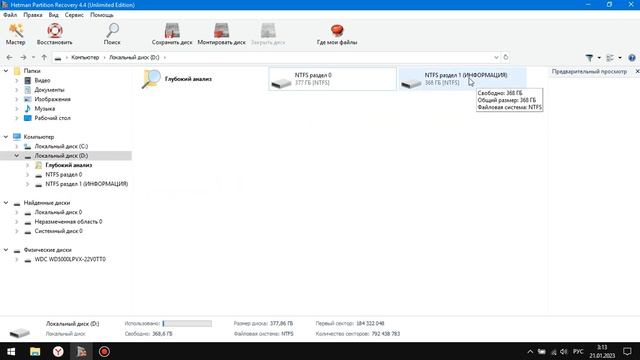Select Локальный диск 0 found disk
Viewport: 640px width, 360px height.
[58, 212]
